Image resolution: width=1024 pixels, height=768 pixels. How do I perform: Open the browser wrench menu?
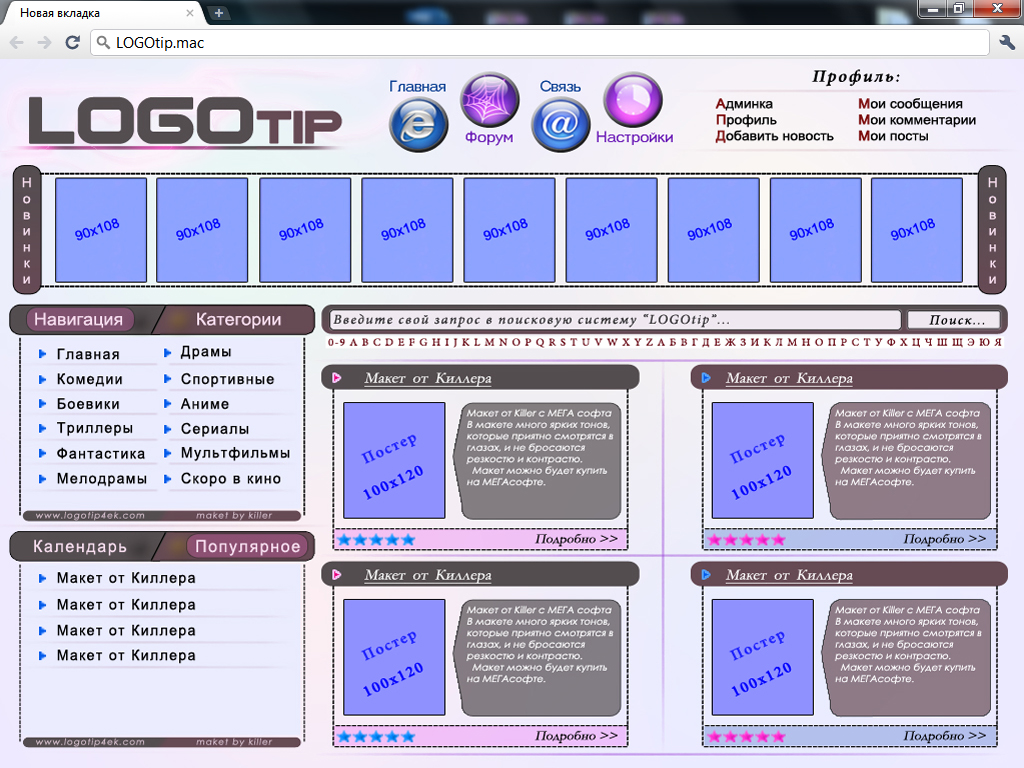coord(1007,42)
